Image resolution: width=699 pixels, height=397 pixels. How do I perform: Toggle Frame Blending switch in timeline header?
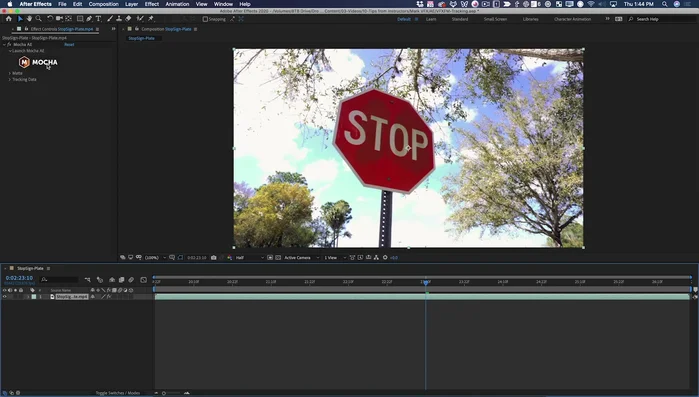click(121, 280)
